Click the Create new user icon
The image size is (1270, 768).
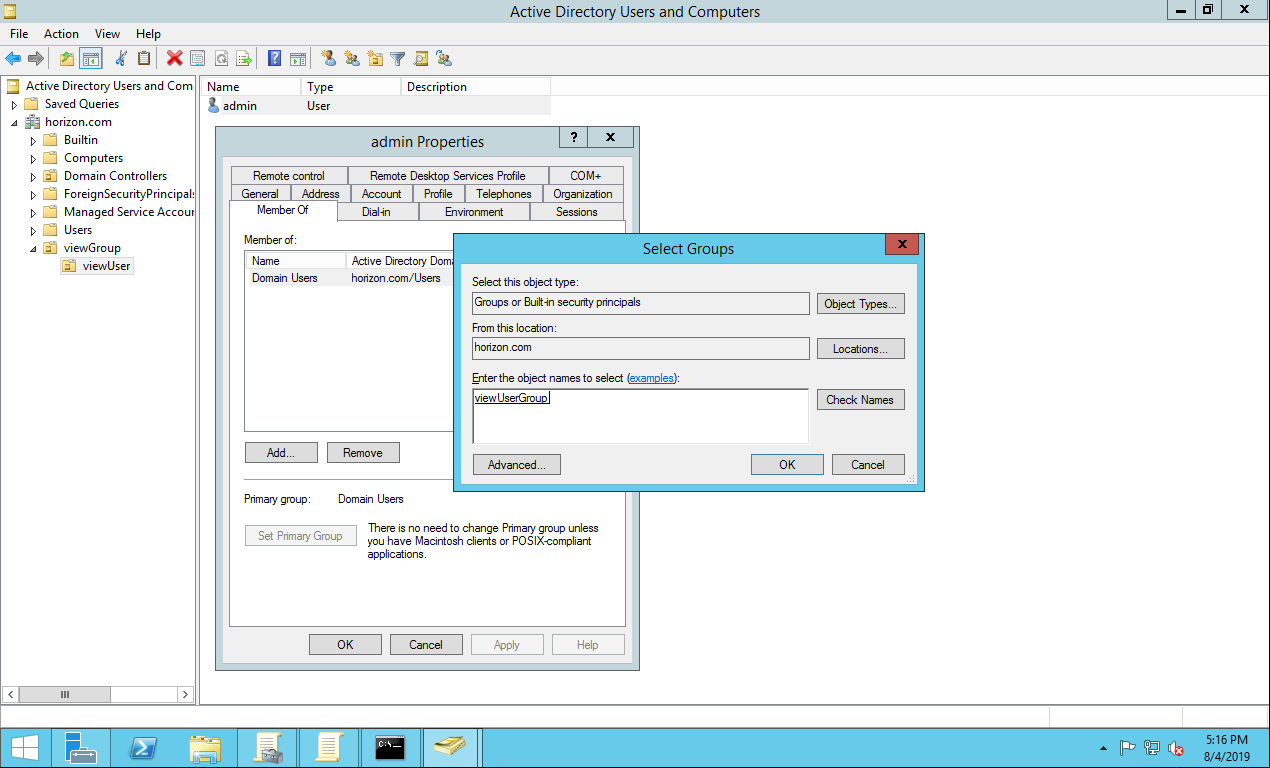tap(328, 59)
